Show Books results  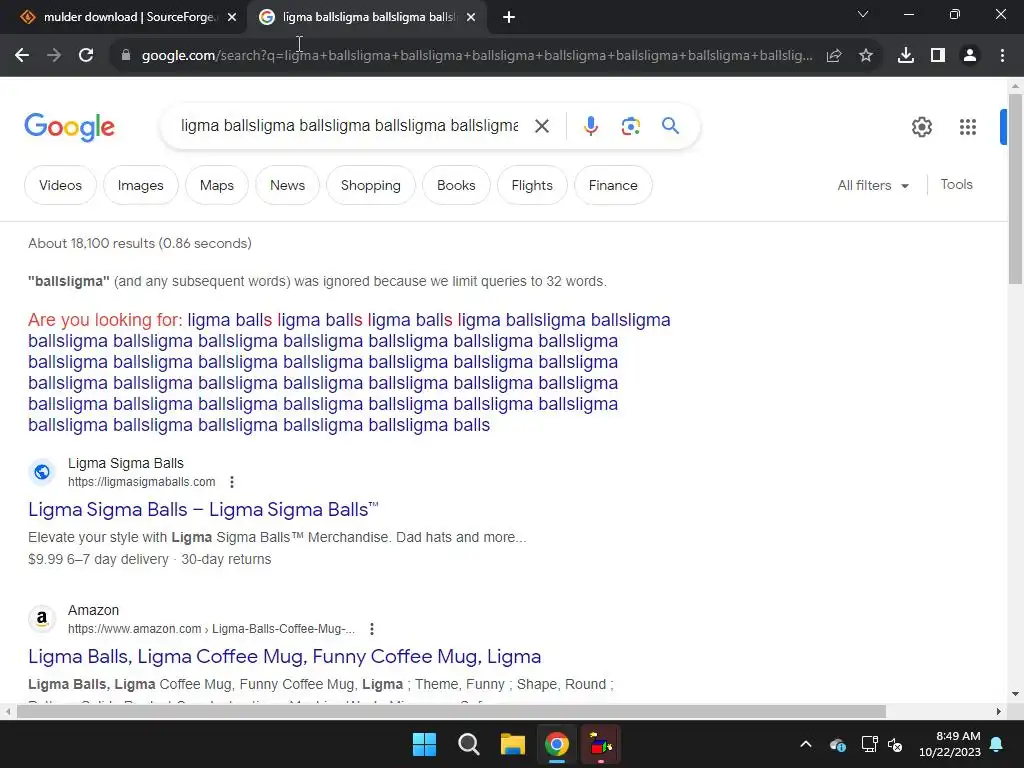click(x=456, y=185)
